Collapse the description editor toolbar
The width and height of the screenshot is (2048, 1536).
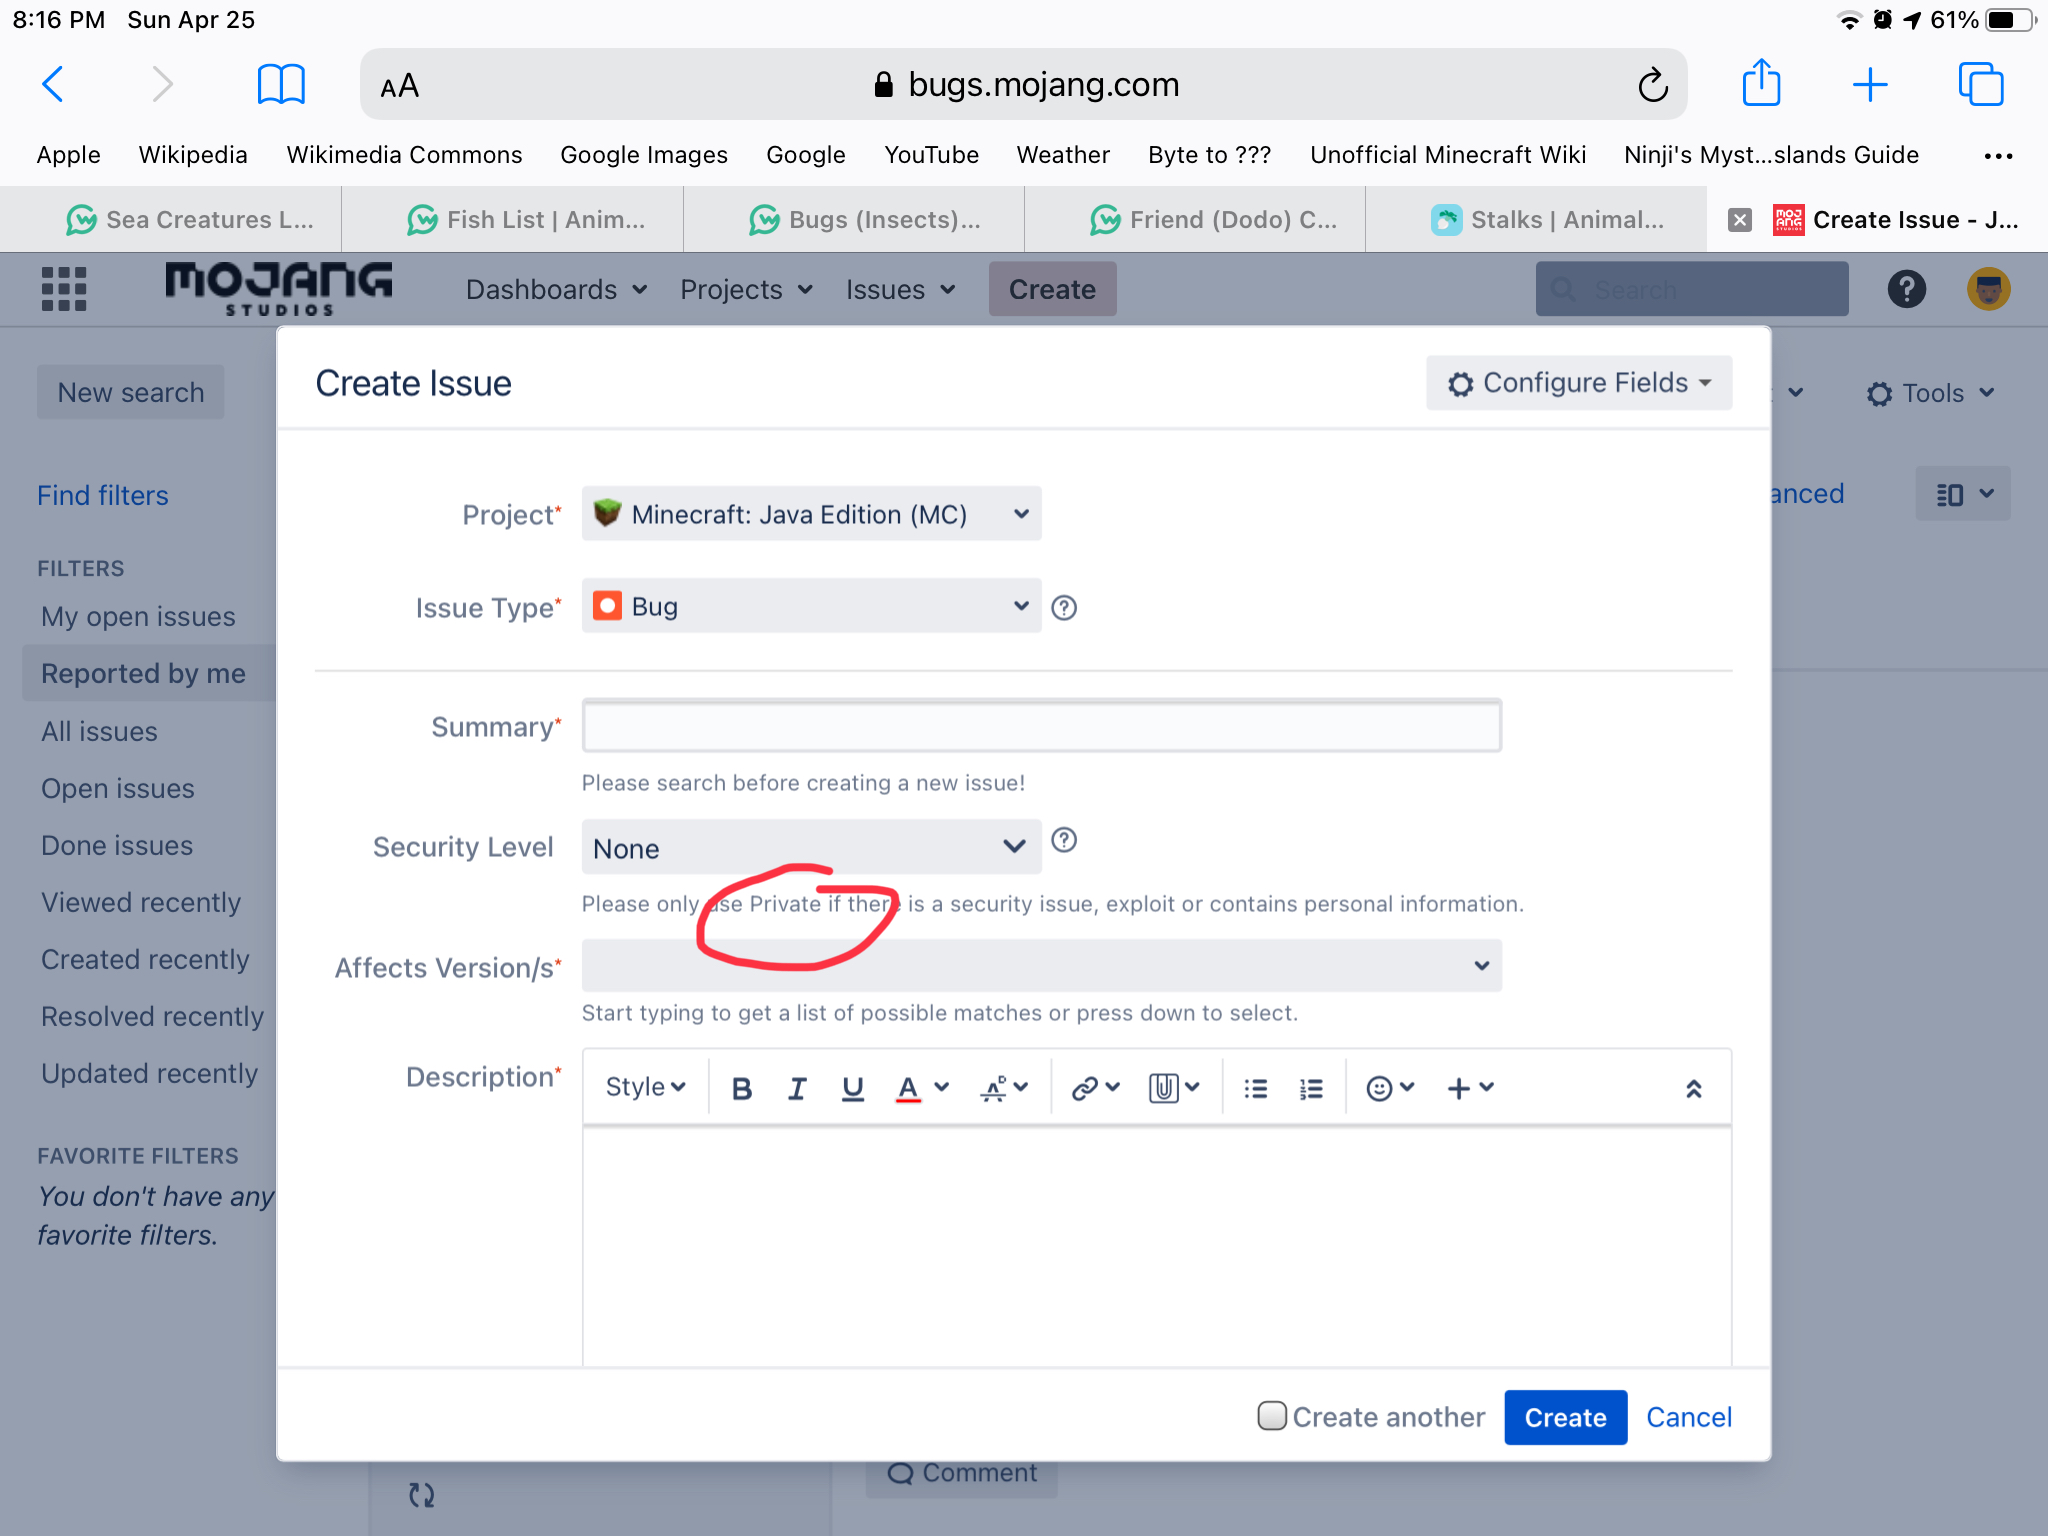coord(1693,1088)
